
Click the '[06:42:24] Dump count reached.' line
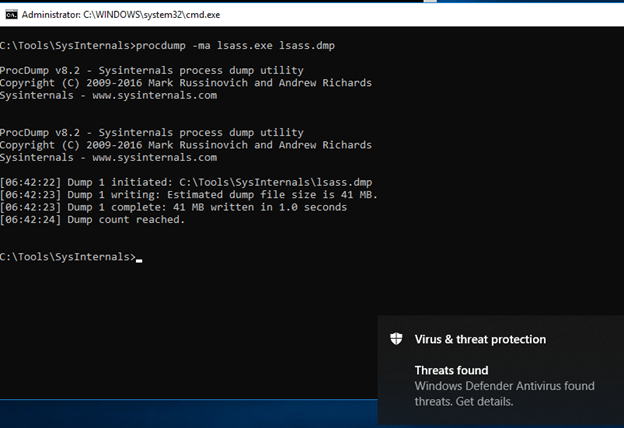92,220
